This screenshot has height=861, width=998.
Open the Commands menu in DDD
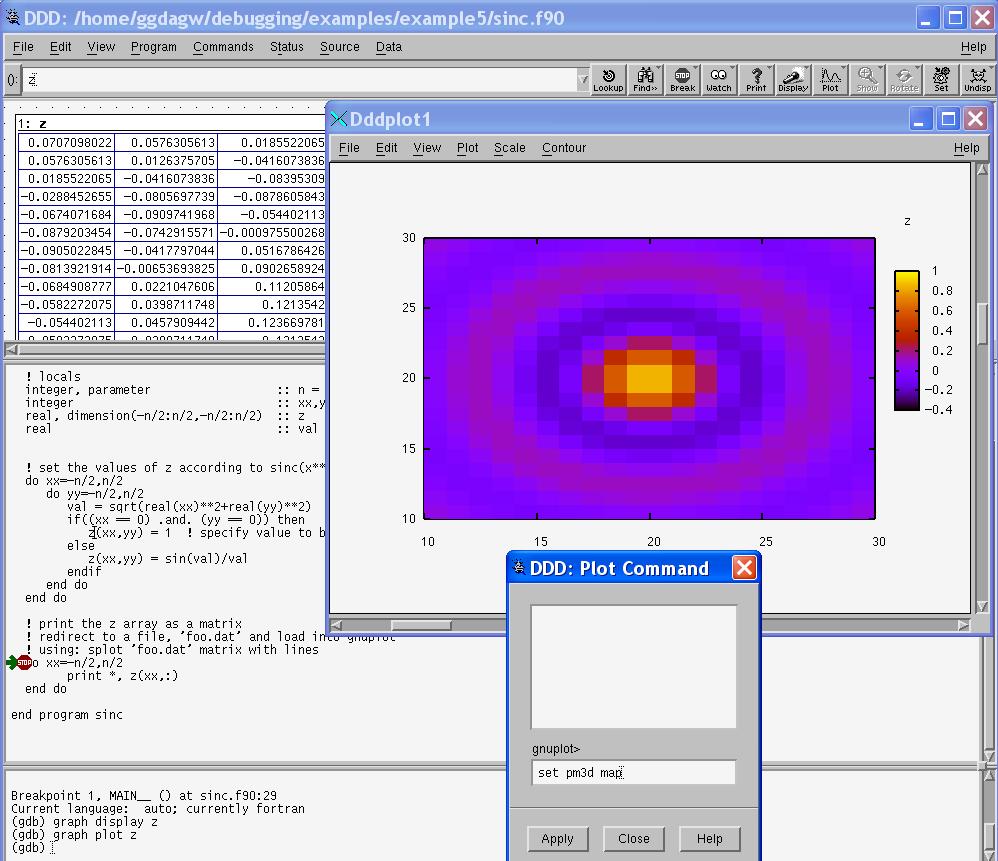pyautogui.click(x=223, y=47)
